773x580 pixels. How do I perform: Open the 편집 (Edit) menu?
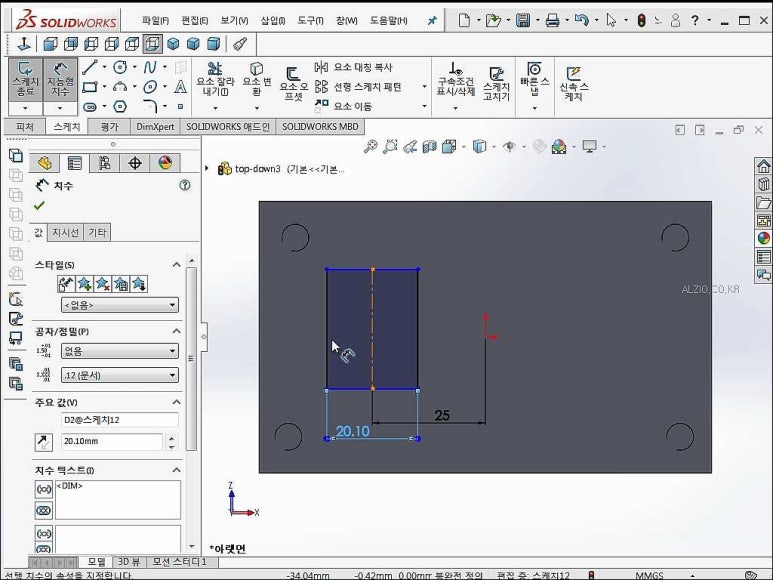(x=195, y=20)
